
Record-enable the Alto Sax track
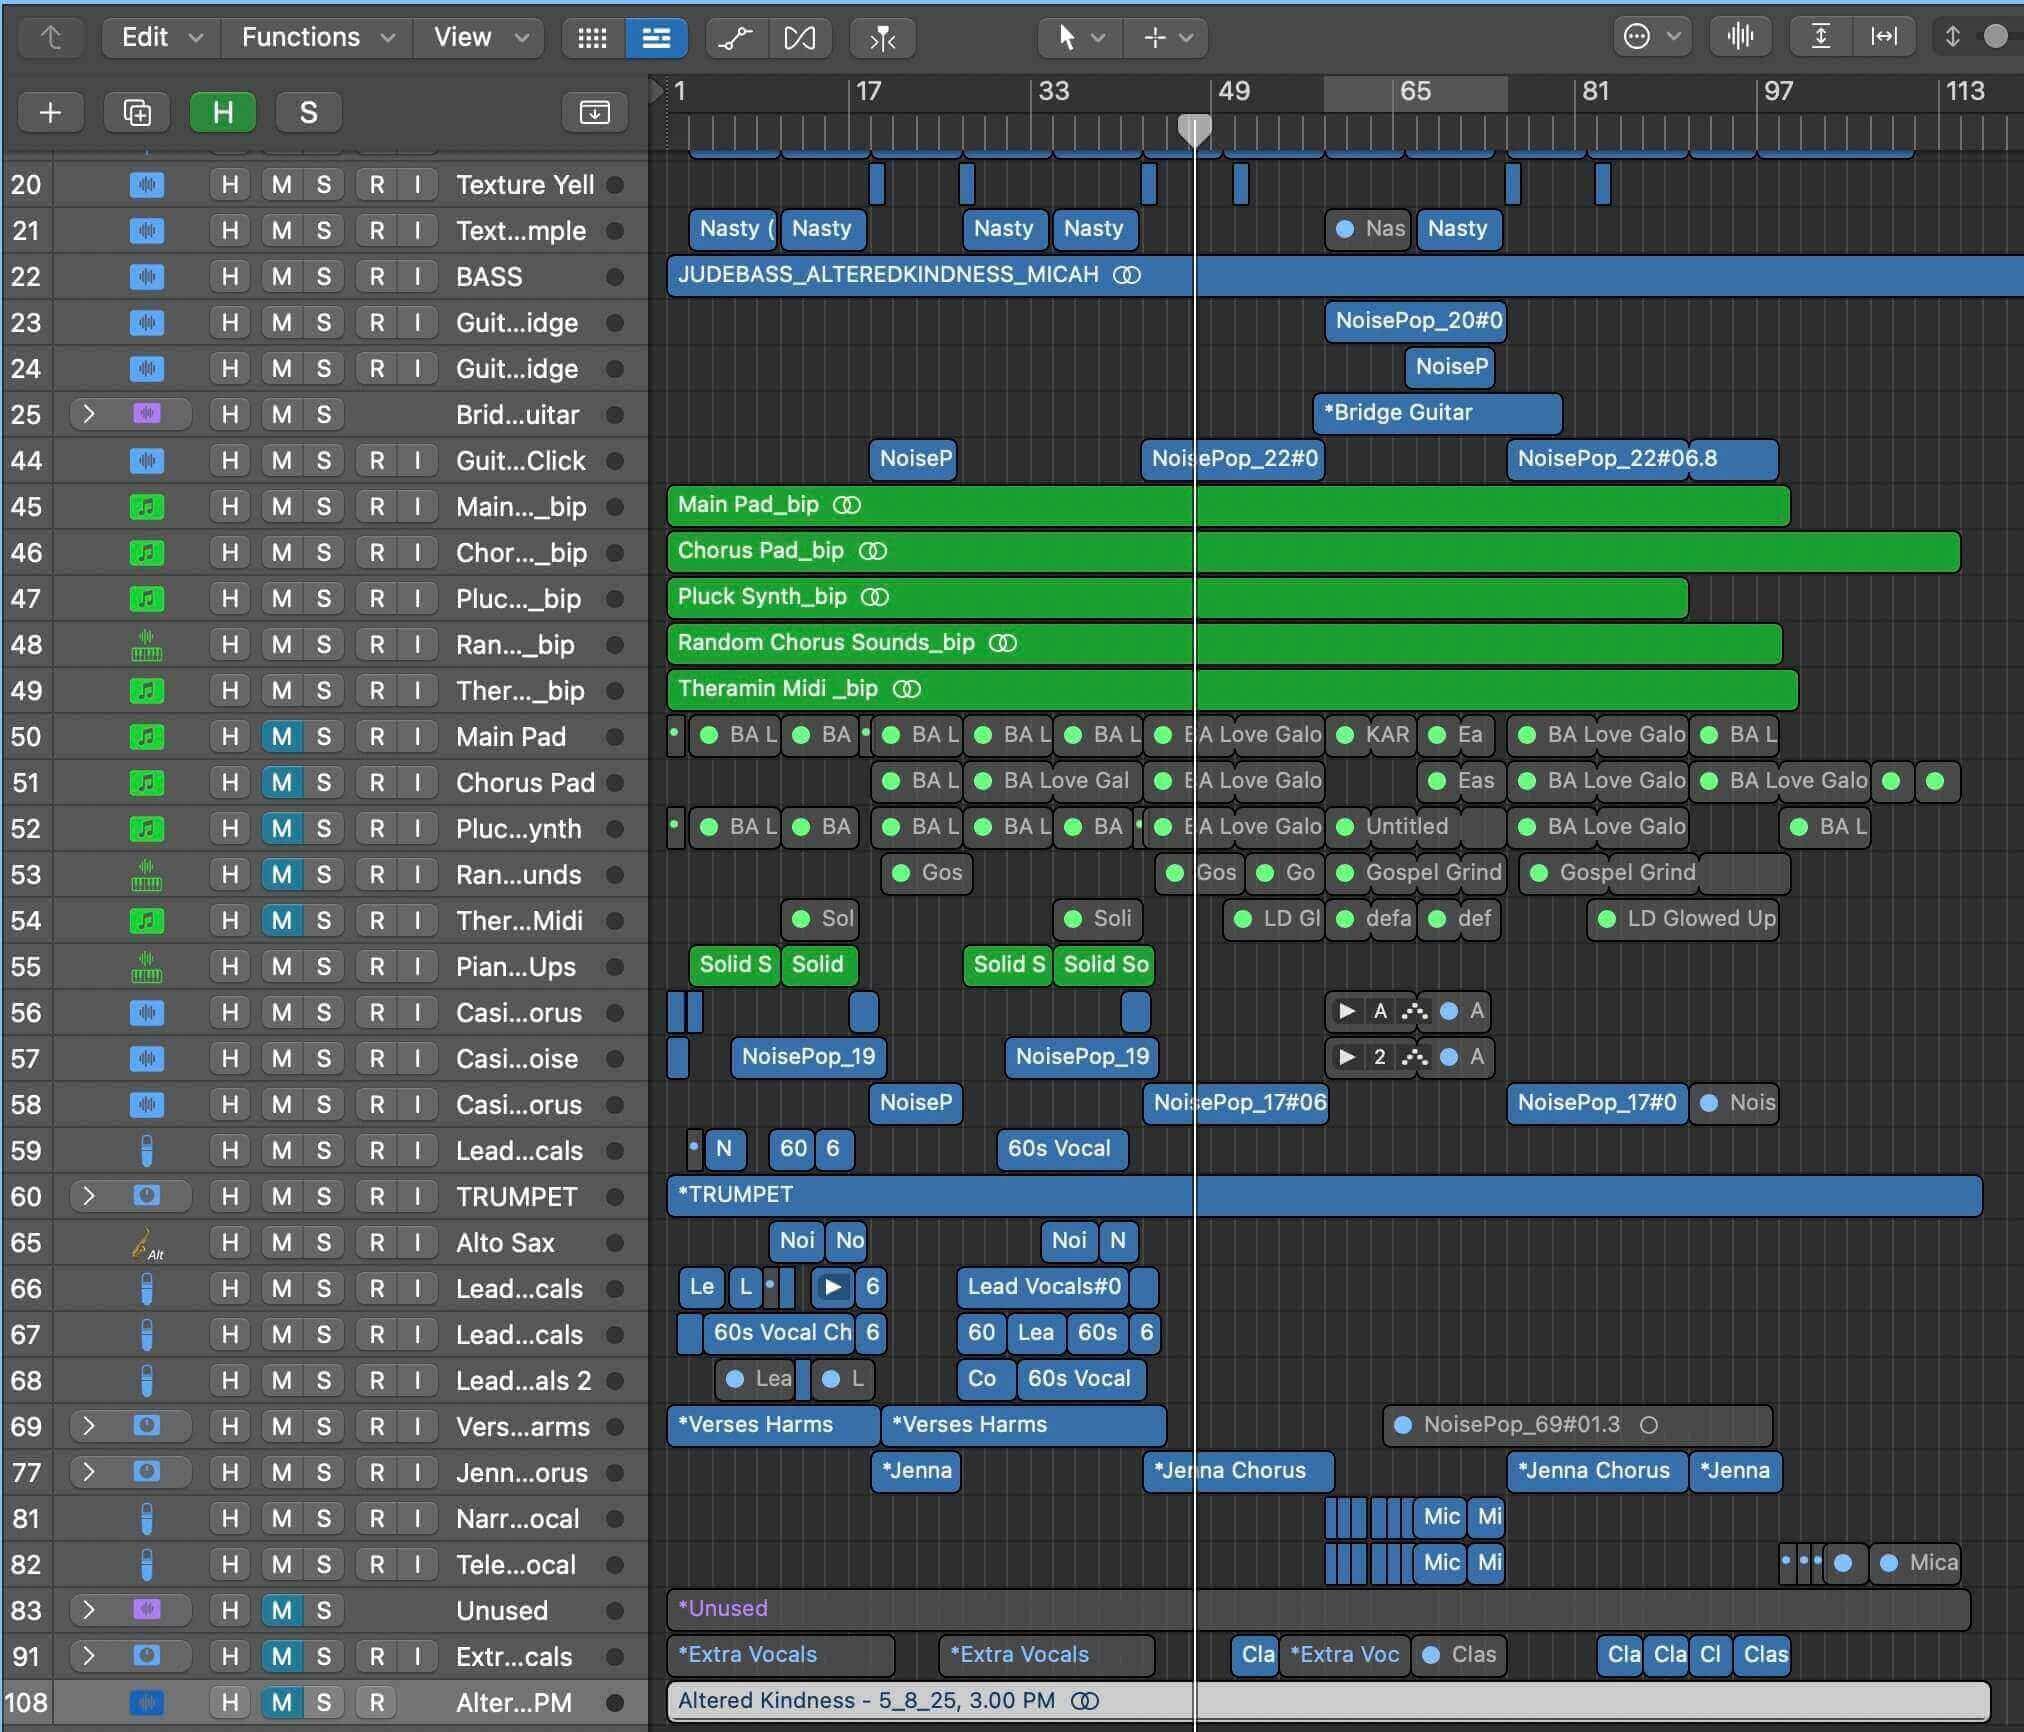click(x=376, y=1243)
